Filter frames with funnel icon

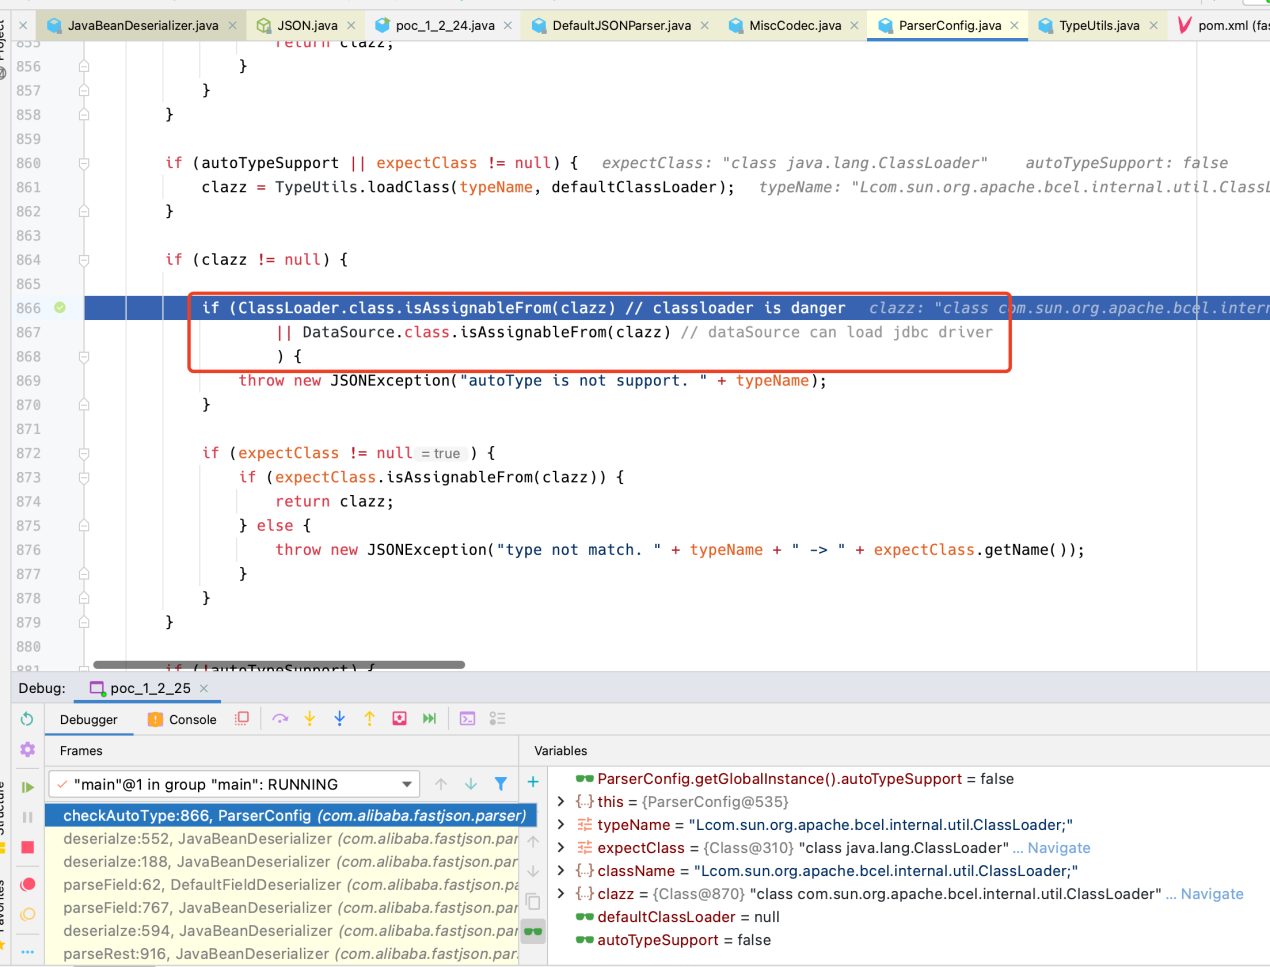tap(501, 784)
